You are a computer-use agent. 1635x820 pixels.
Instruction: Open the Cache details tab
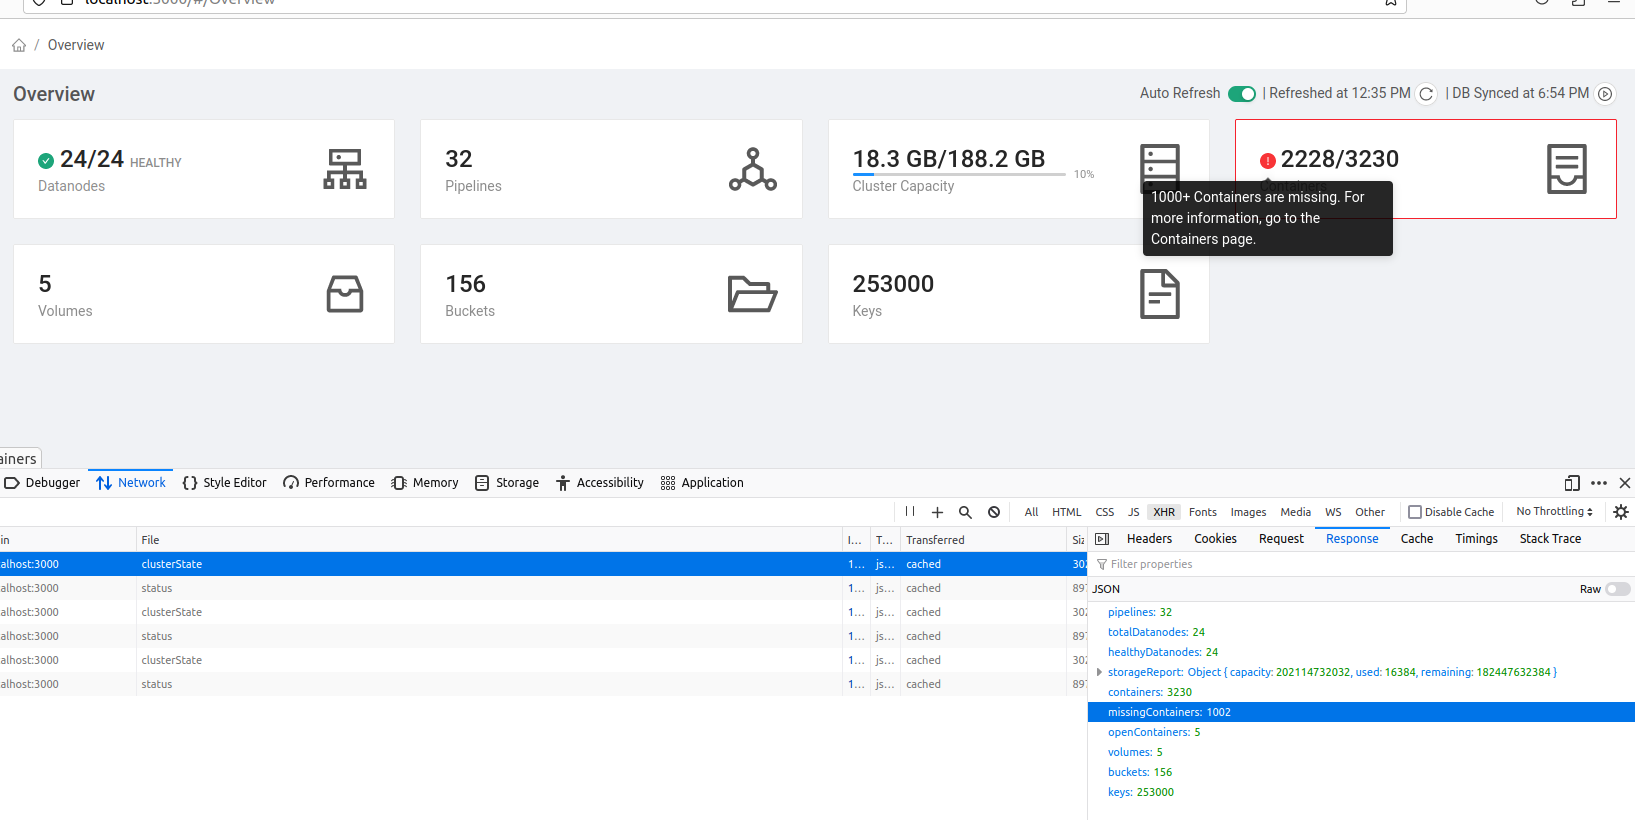[x=1416, y=539]
